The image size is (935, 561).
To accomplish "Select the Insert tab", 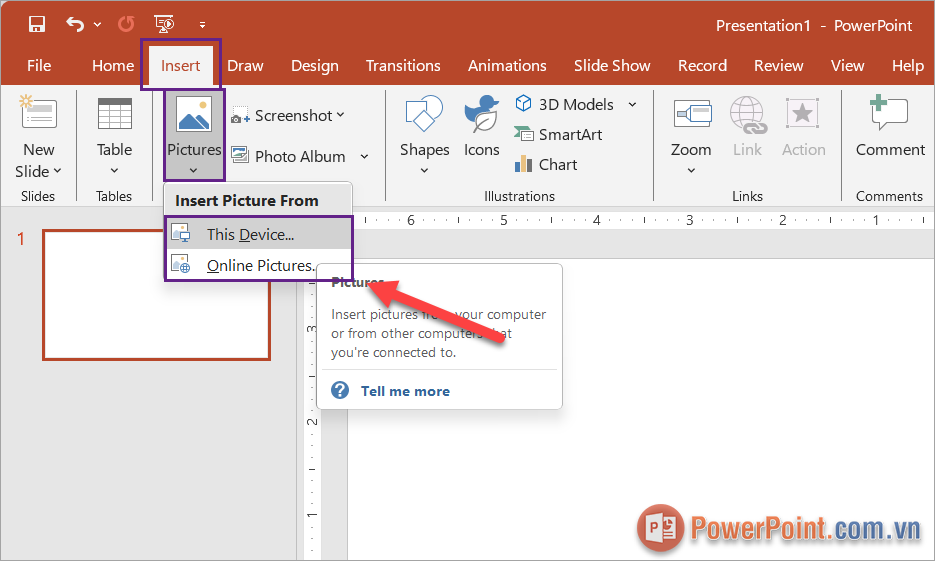I will [180, 66].
